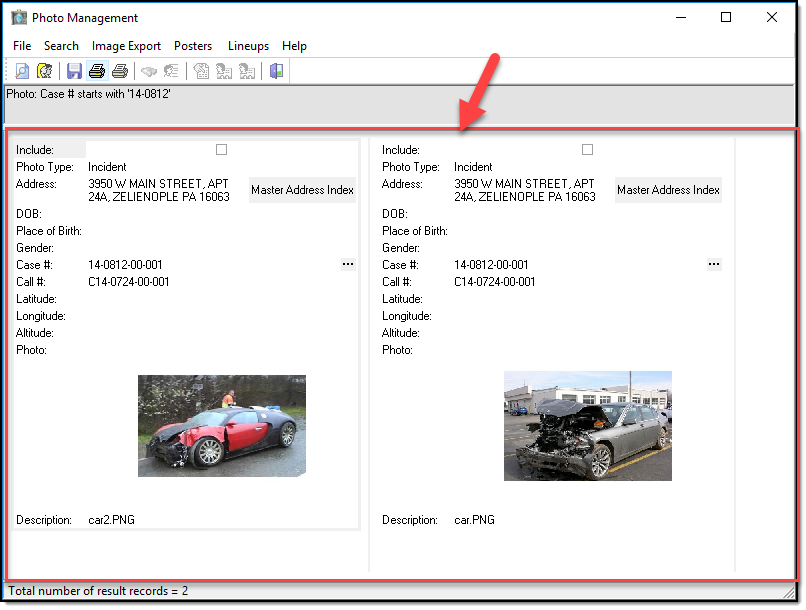806x610 pixels.
Task: Click the magnifier search document toolbar icon
Action: pos(22,71)
